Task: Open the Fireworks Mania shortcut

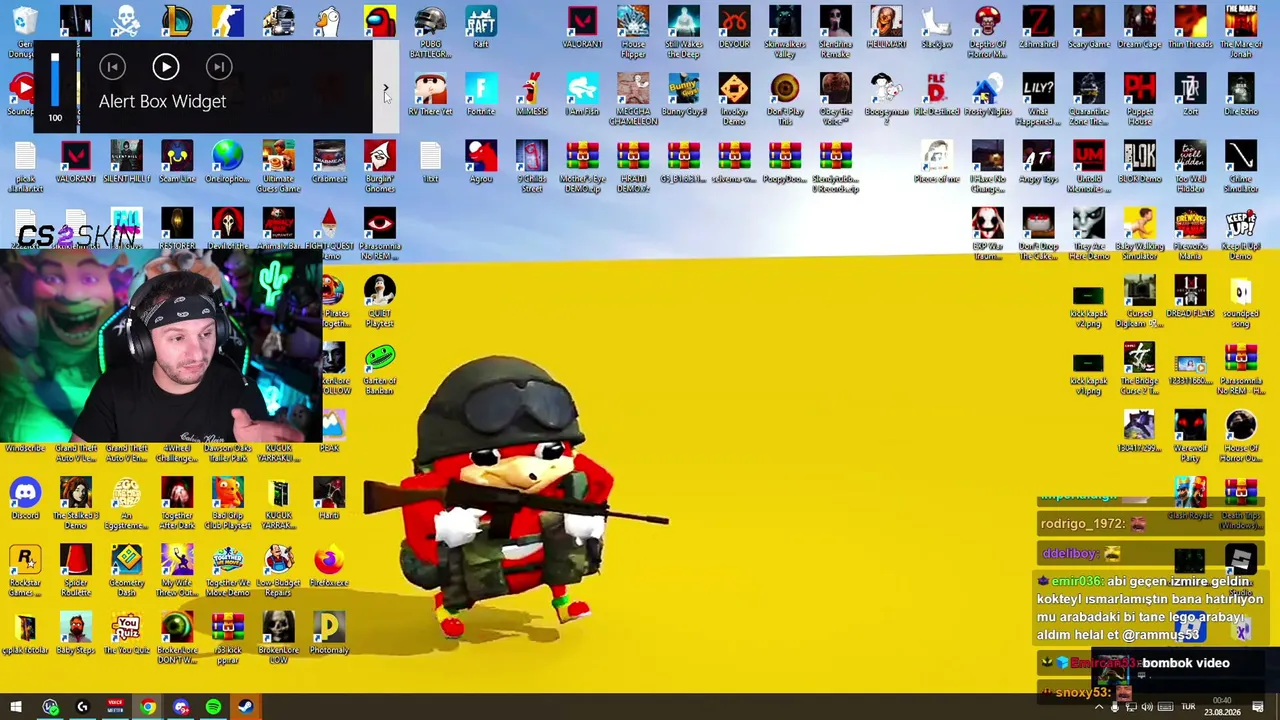Action: pos(1190,234)
